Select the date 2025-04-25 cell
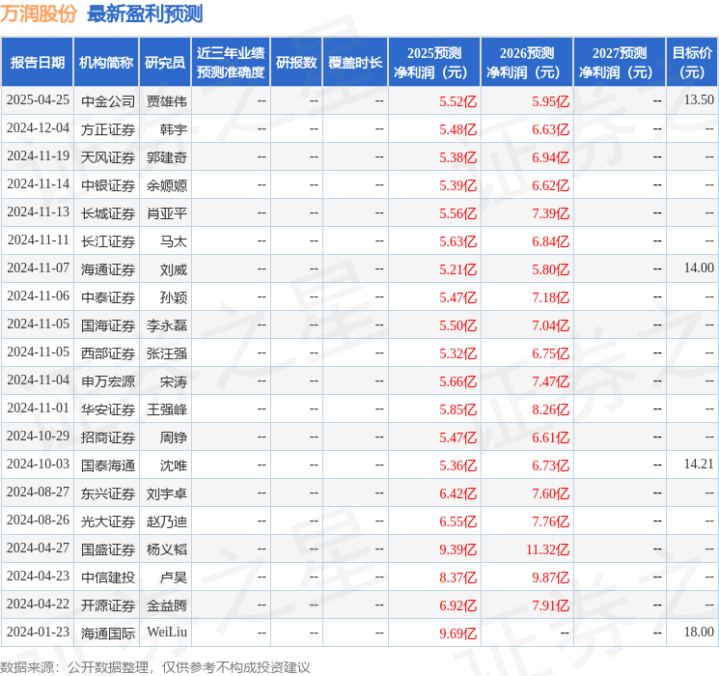719x676 pixels. (x=38, y=100)
